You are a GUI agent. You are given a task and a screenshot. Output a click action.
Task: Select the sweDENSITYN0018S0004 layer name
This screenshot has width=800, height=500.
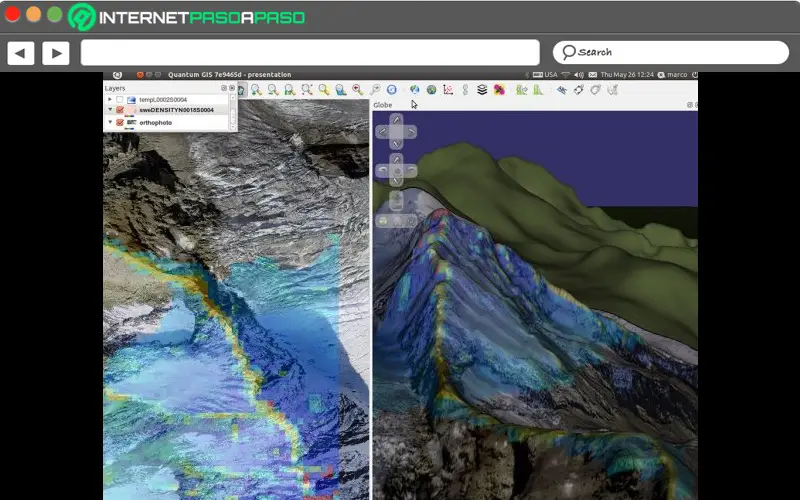click(x=176, y=110)
